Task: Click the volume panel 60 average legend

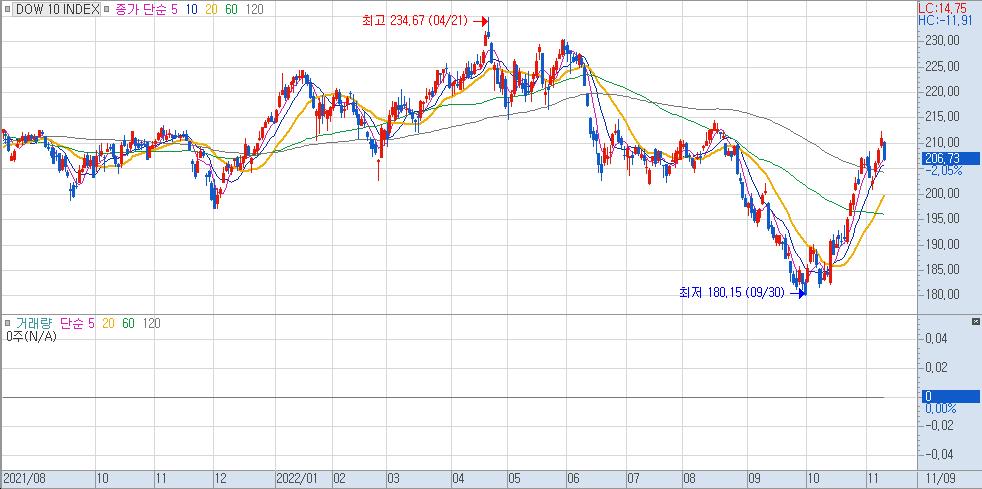Action: [128, 324]
